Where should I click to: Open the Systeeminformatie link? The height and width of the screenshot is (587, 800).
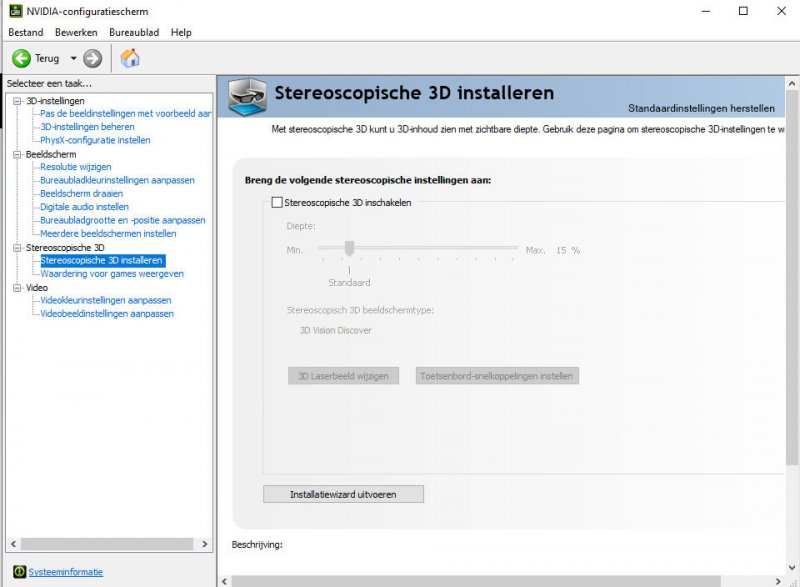[x=65, y=572]
